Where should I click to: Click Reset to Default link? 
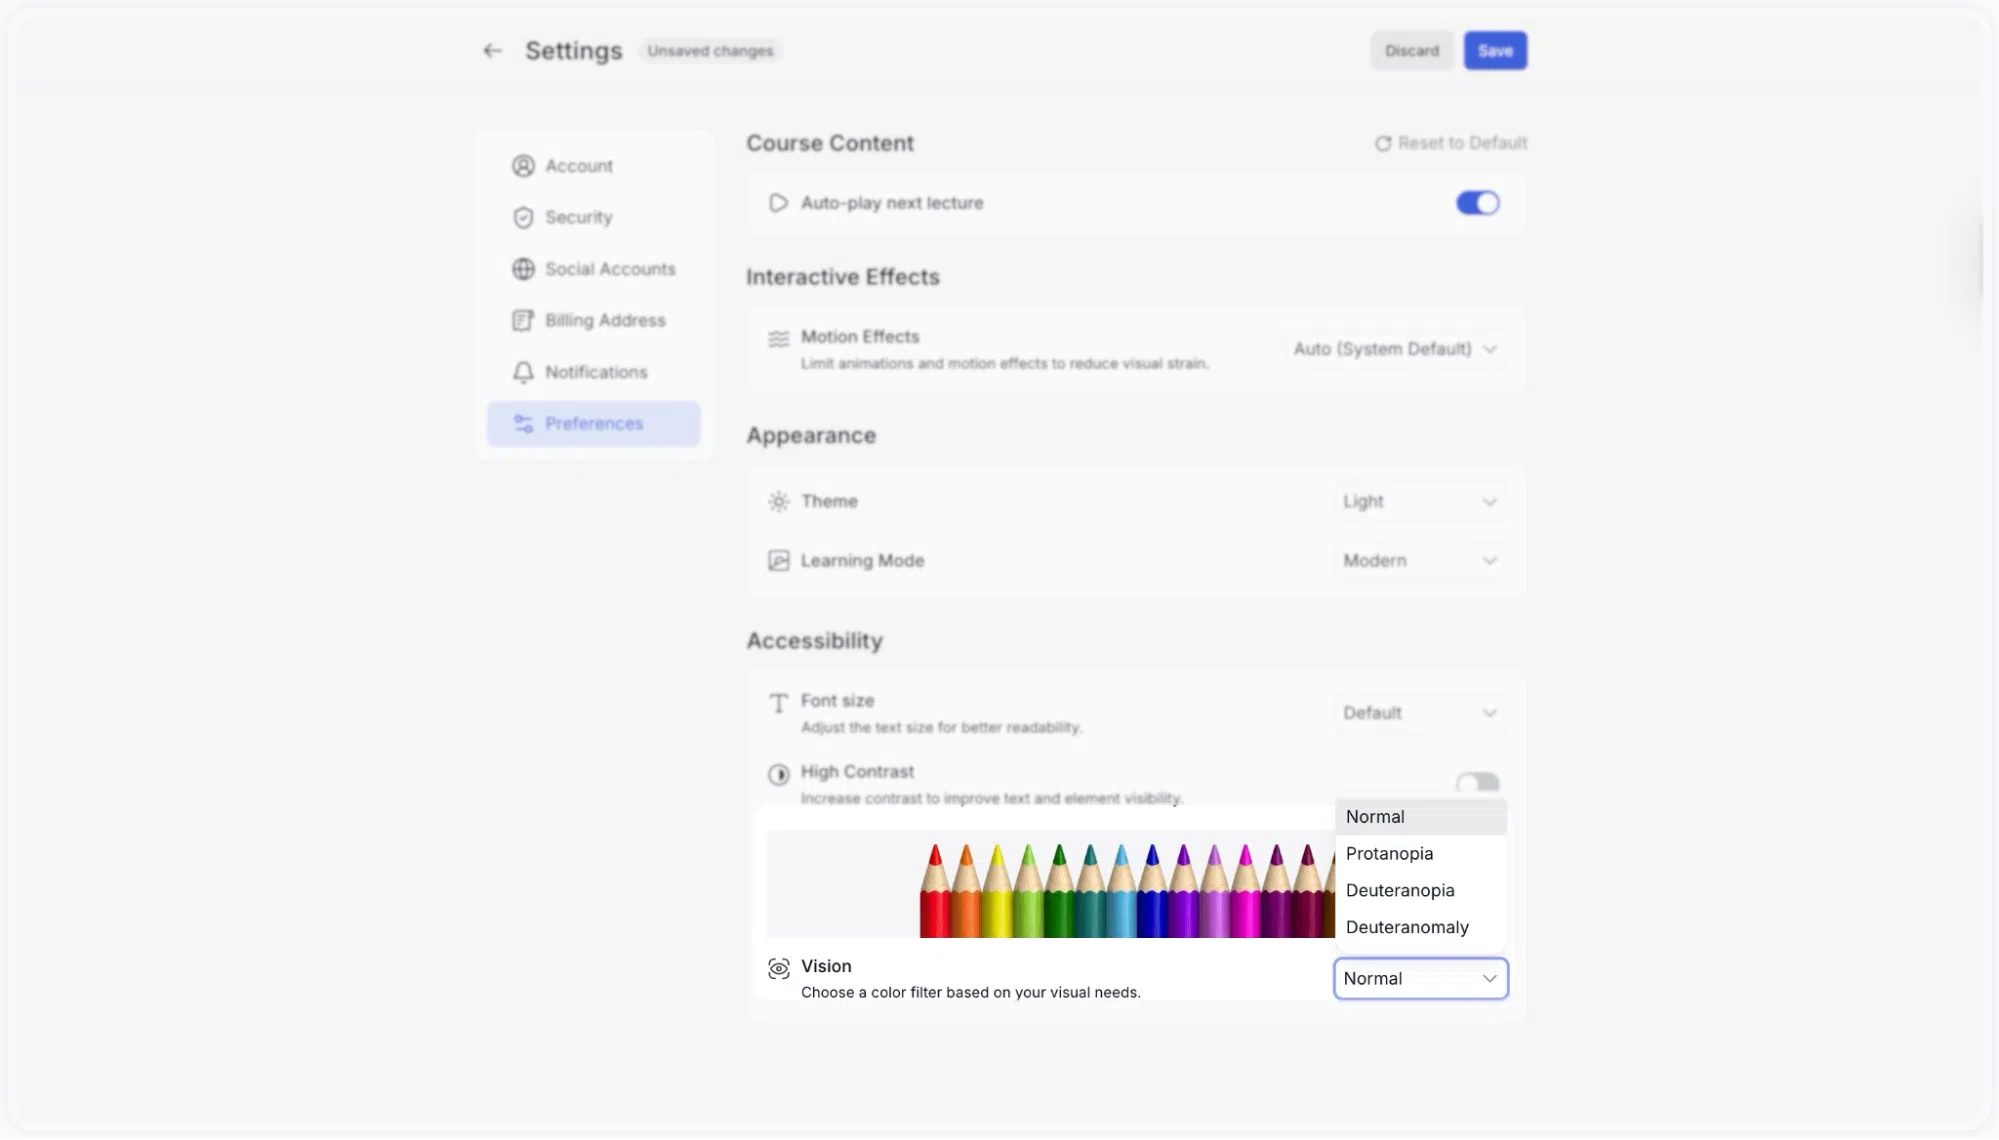1450,144
